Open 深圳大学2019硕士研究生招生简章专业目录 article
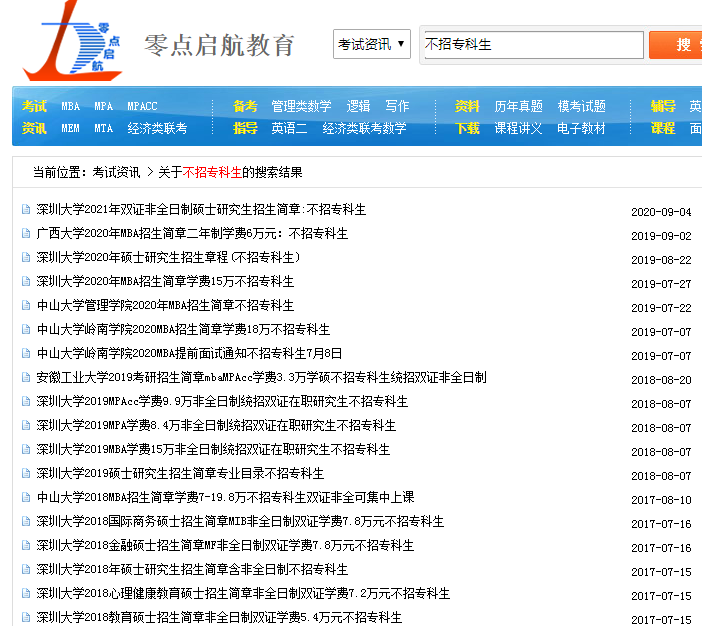702x626 pixels. coord(180,474)
